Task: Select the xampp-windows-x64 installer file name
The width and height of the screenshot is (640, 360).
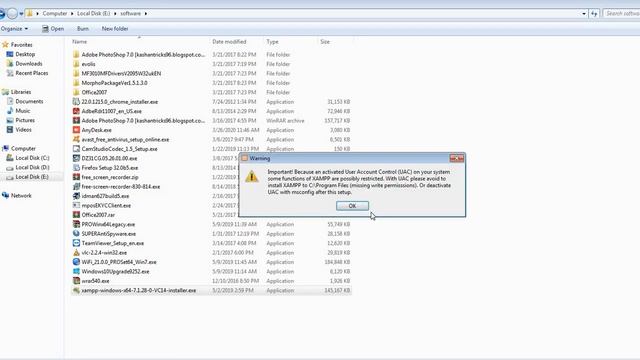Action: [x=139, y=290]
